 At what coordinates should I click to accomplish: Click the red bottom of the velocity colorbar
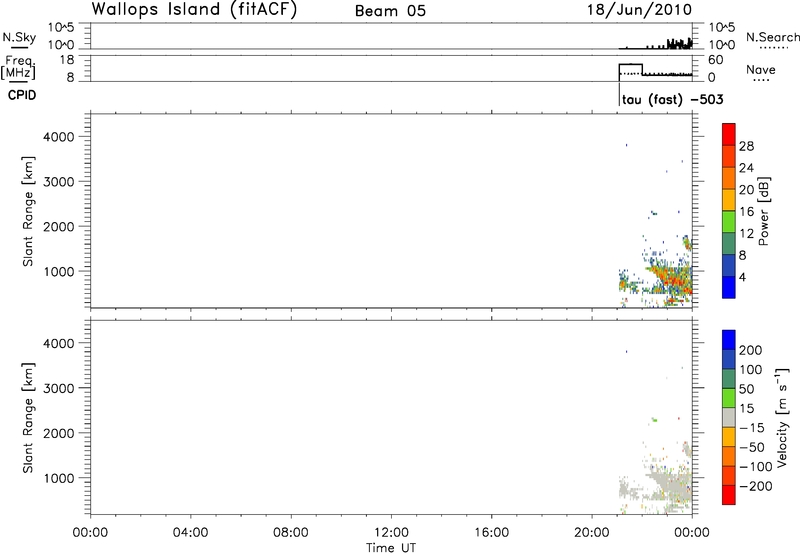[x=729, y=495]
